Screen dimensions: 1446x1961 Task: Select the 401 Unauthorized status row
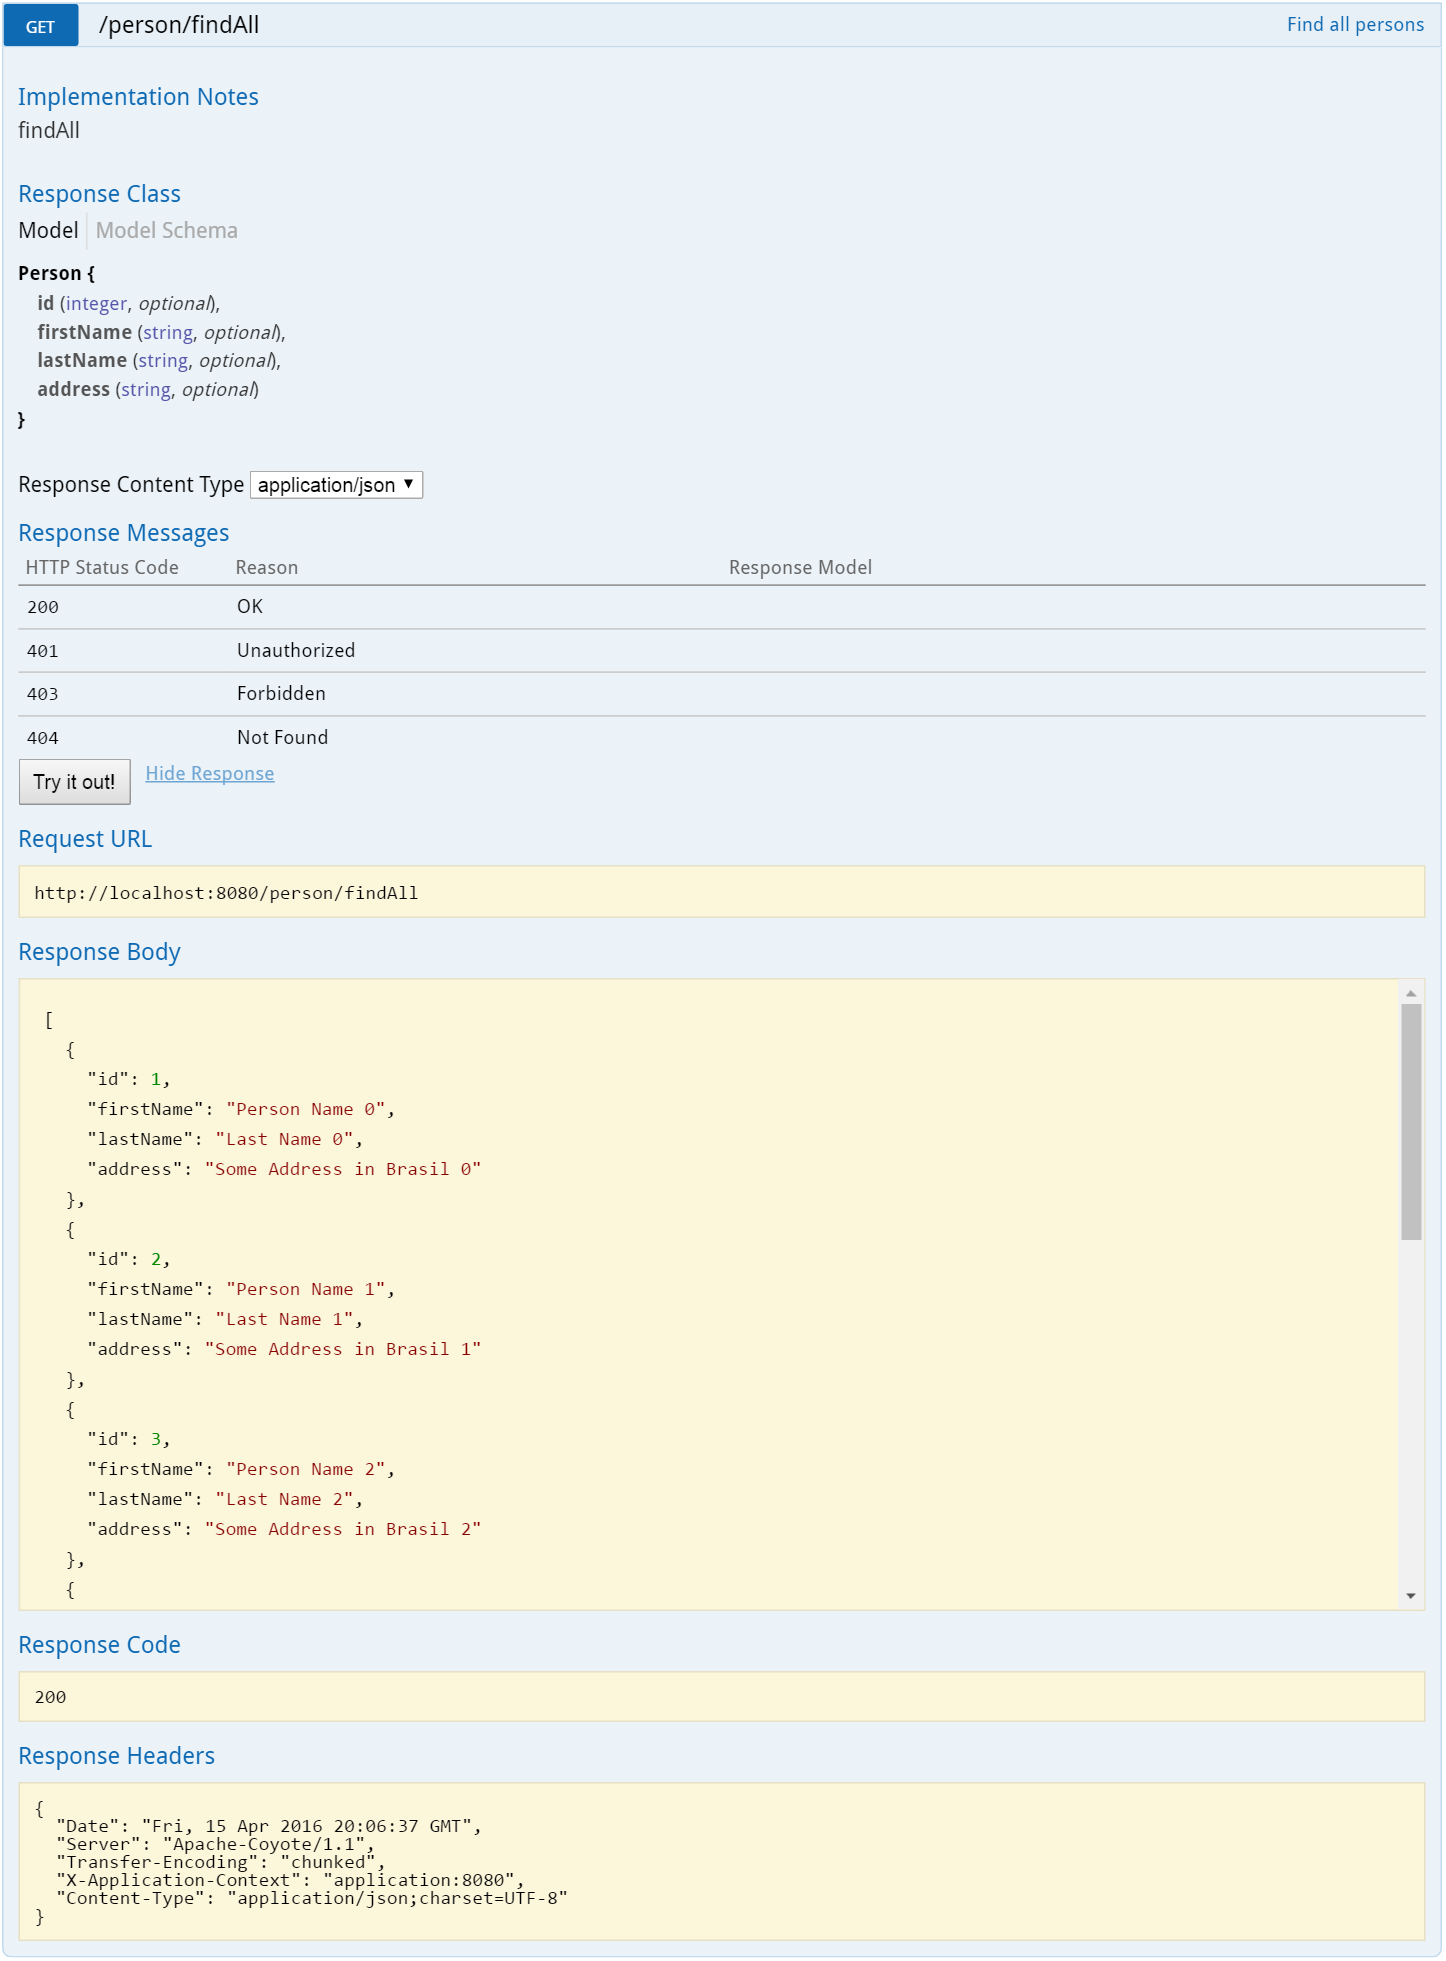[x=720, y=651]
